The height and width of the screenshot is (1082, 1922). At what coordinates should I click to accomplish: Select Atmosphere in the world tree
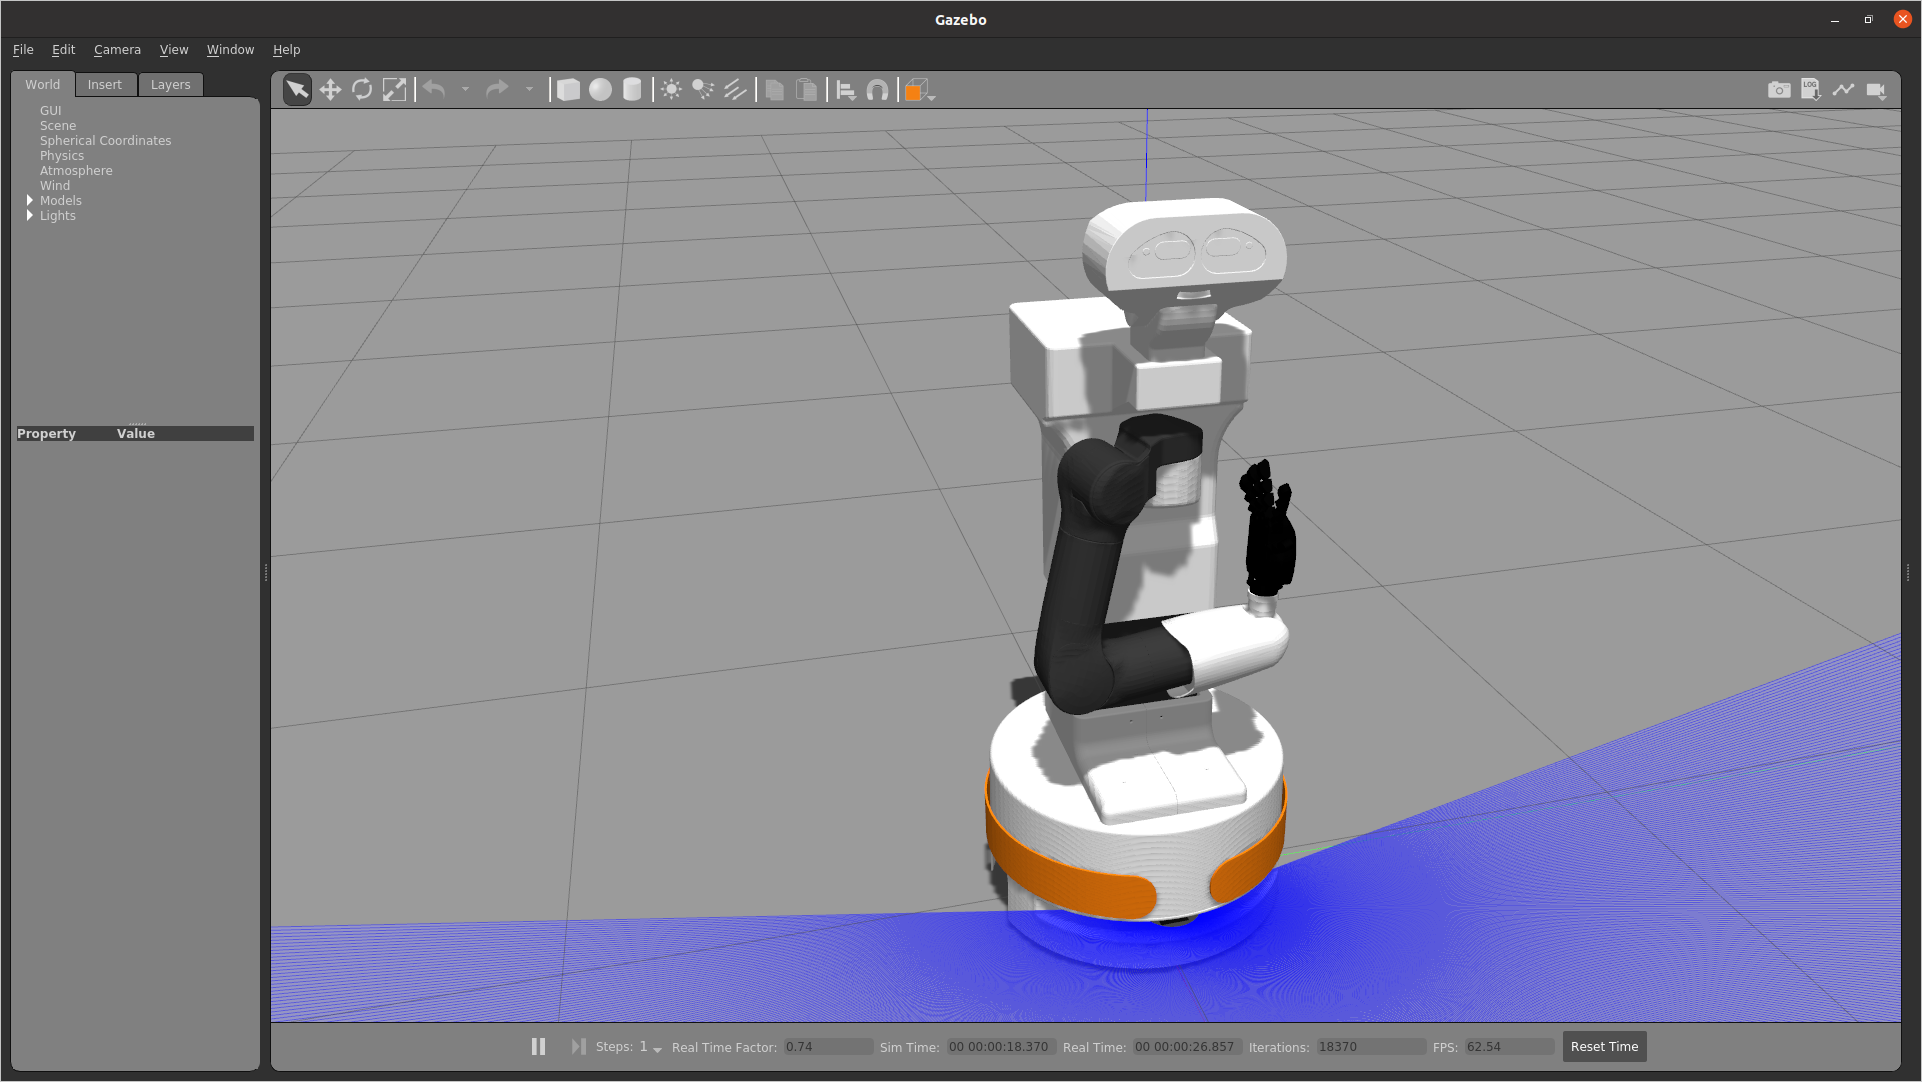point(76,170)
